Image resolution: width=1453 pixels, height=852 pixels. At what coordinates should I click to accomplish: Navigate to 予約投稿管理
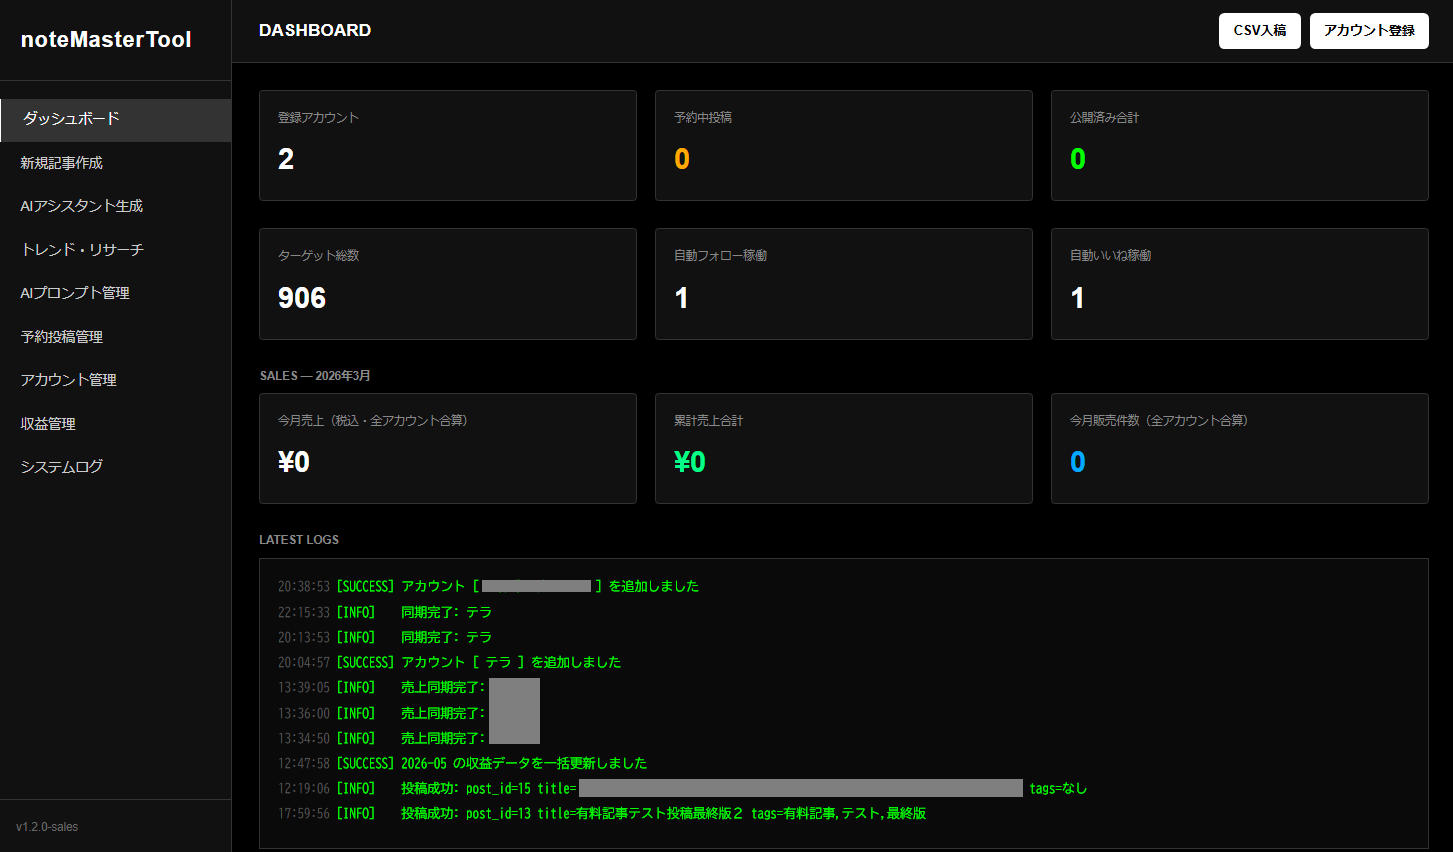click(62, 337)
